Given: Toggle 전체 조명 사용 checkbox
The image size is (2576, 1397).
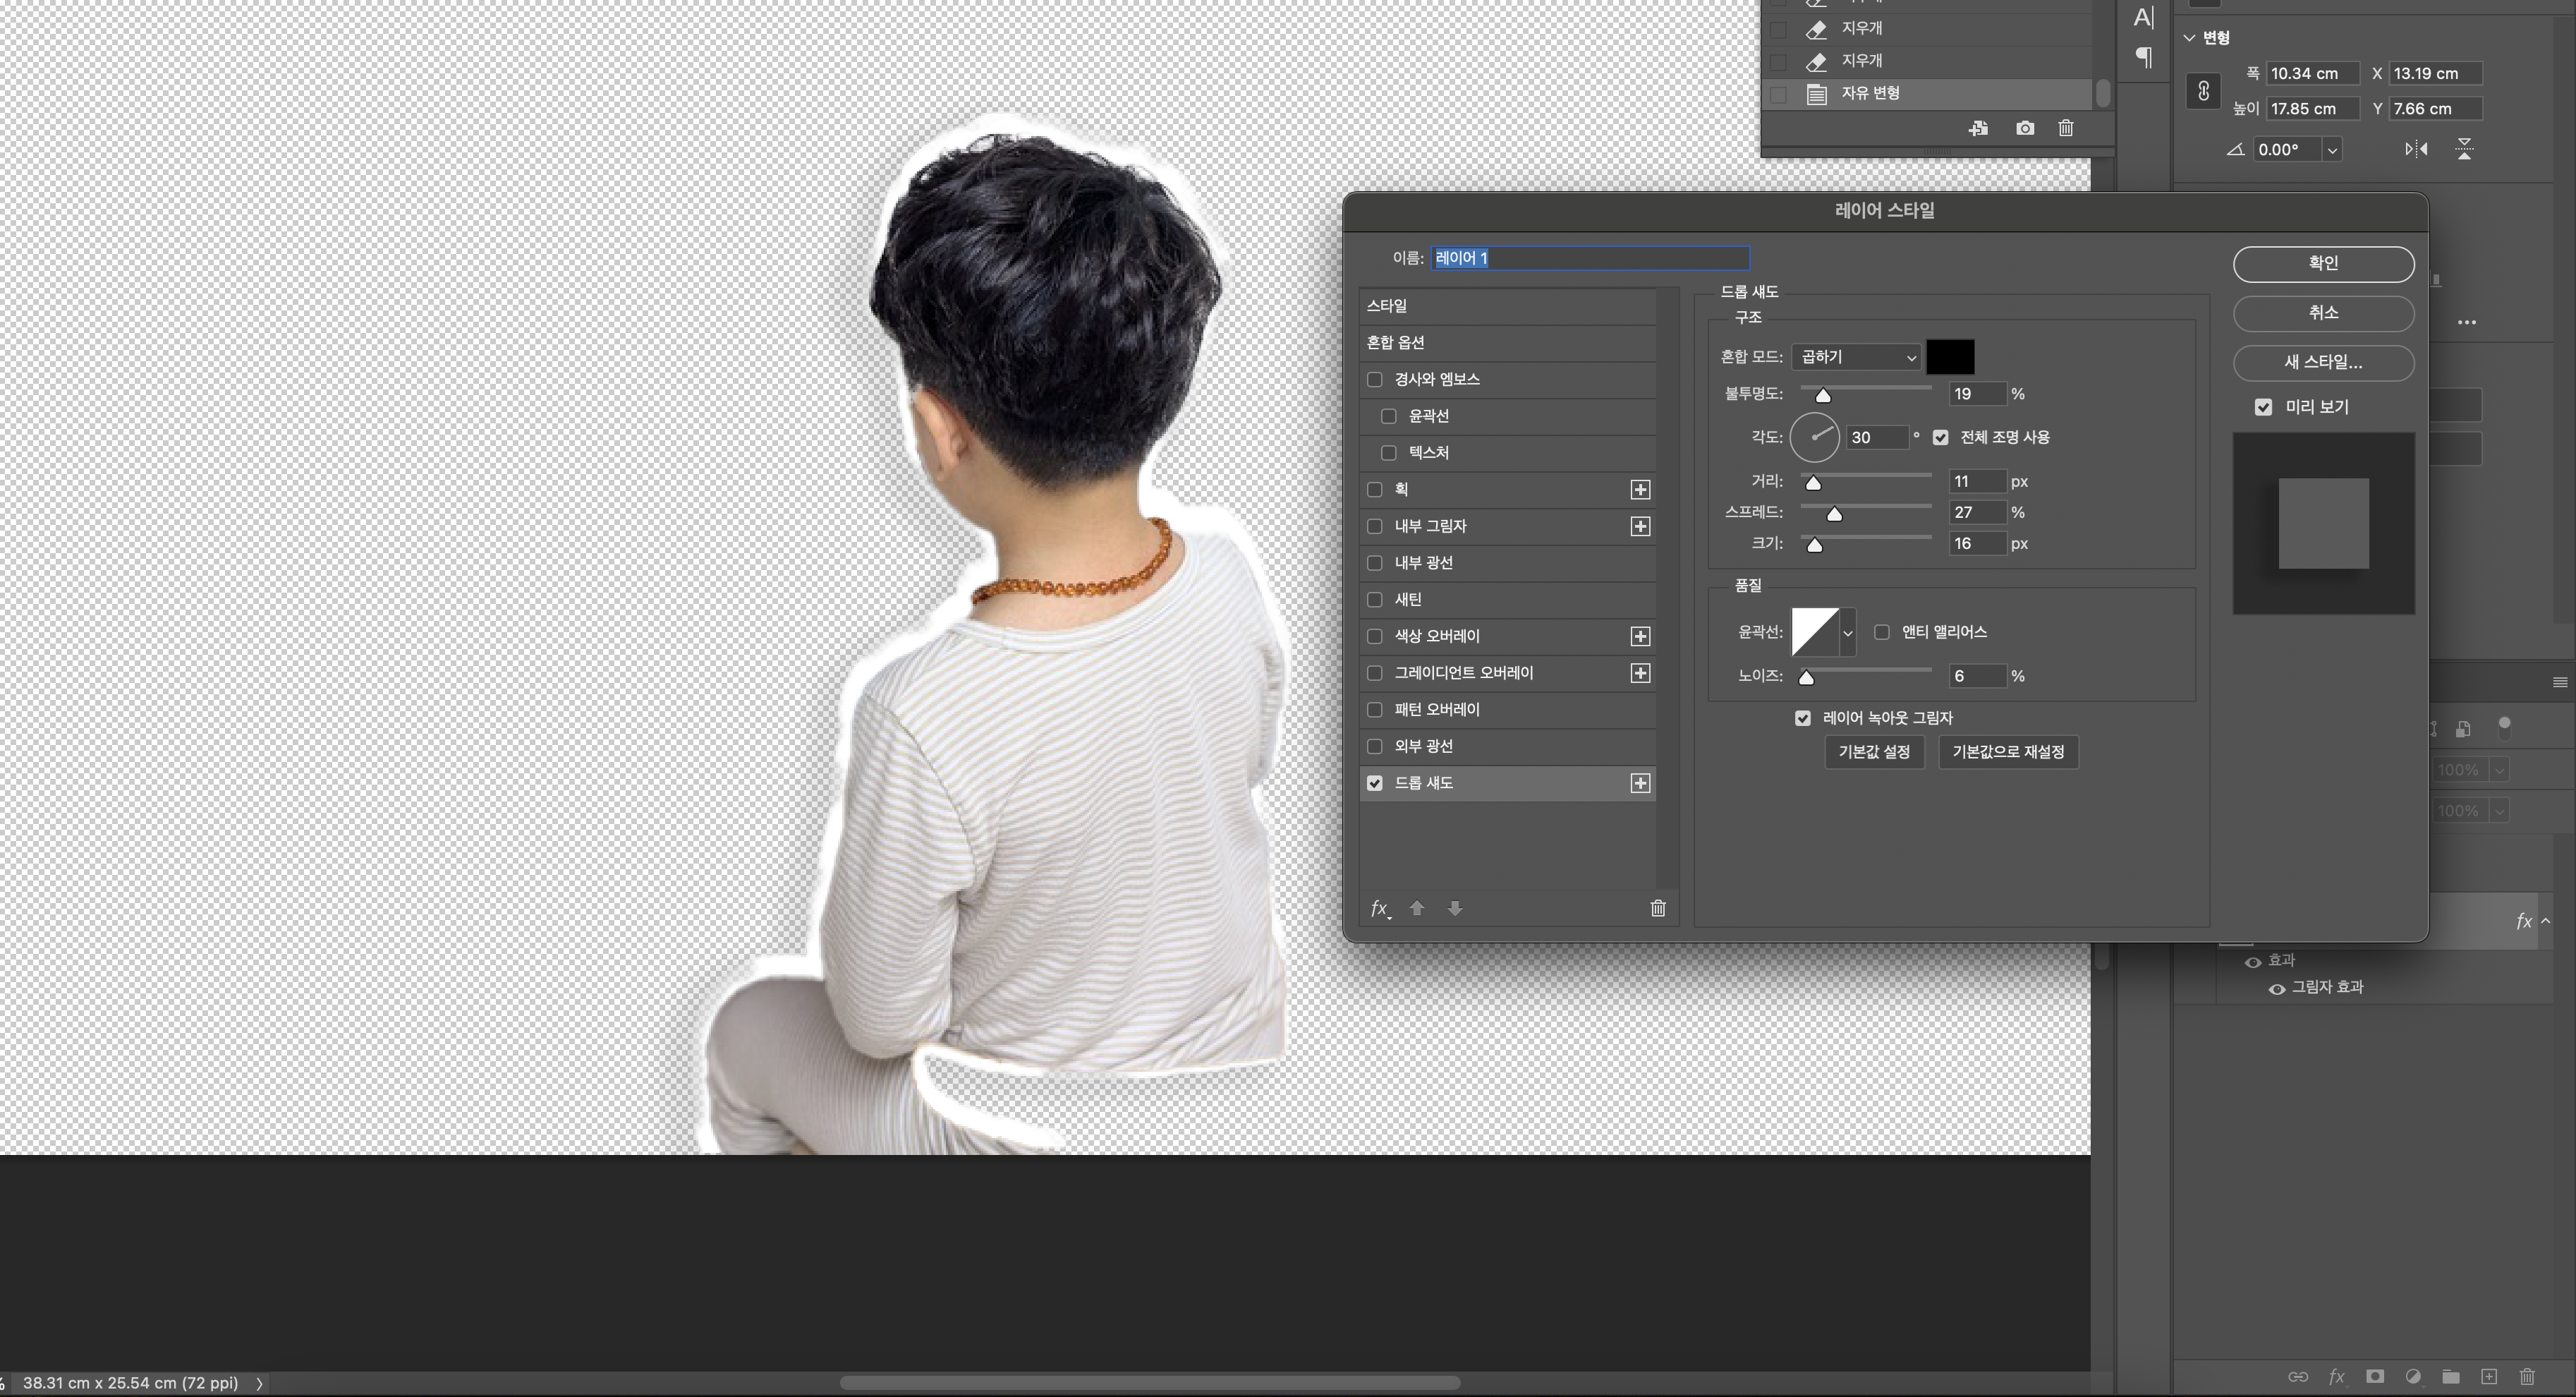Looking at the screenshot, I should (1941, 438).
